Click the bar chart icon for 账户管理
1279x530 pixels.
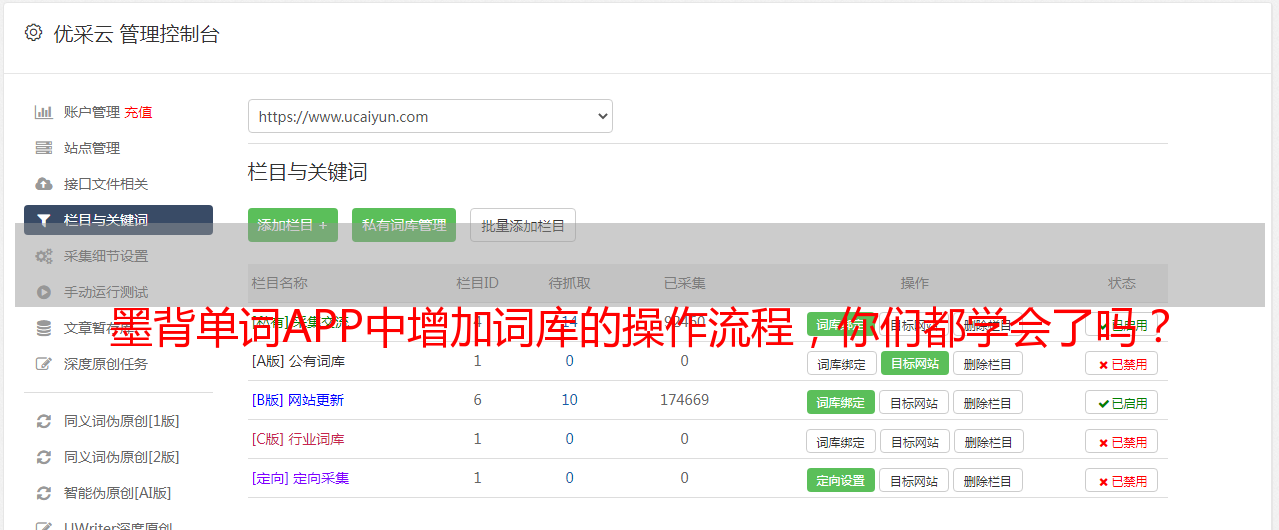(43, 112)
